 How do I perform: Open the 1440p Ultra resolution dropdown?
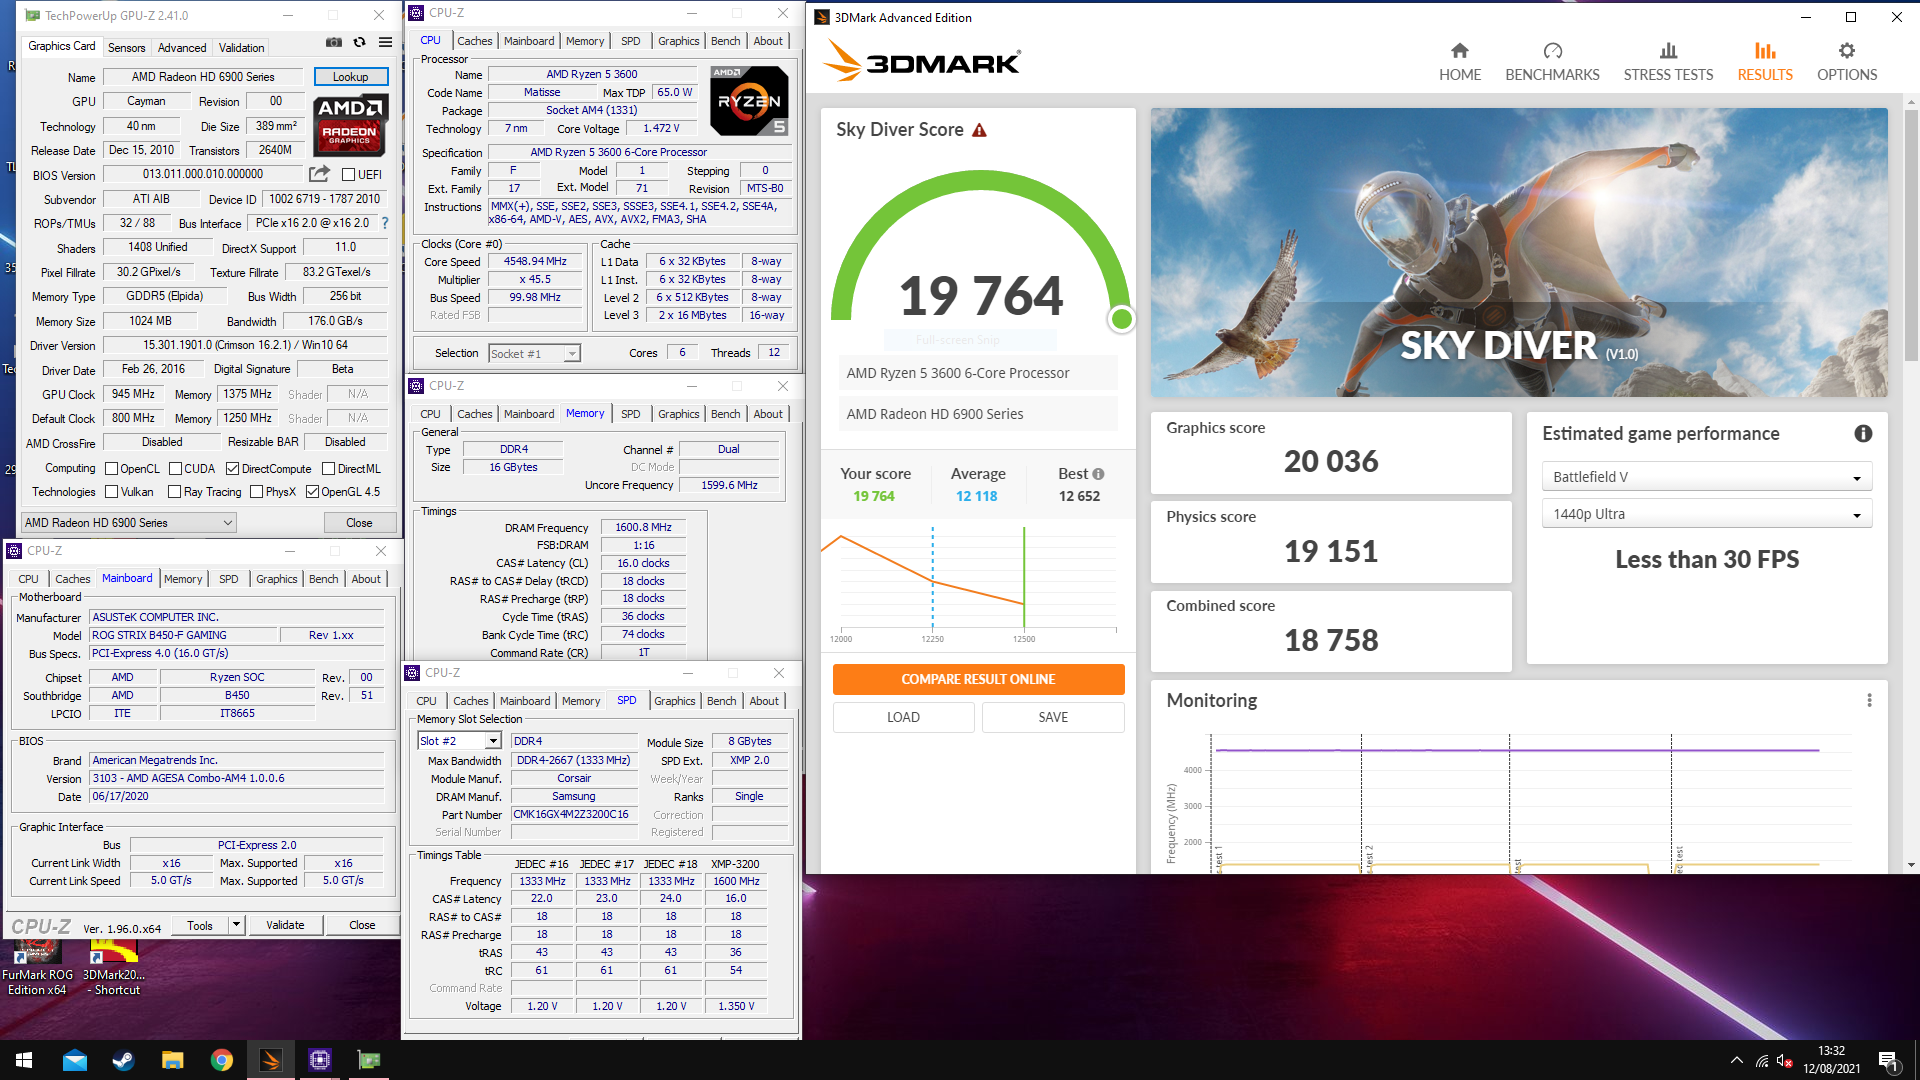(1706, 514)
